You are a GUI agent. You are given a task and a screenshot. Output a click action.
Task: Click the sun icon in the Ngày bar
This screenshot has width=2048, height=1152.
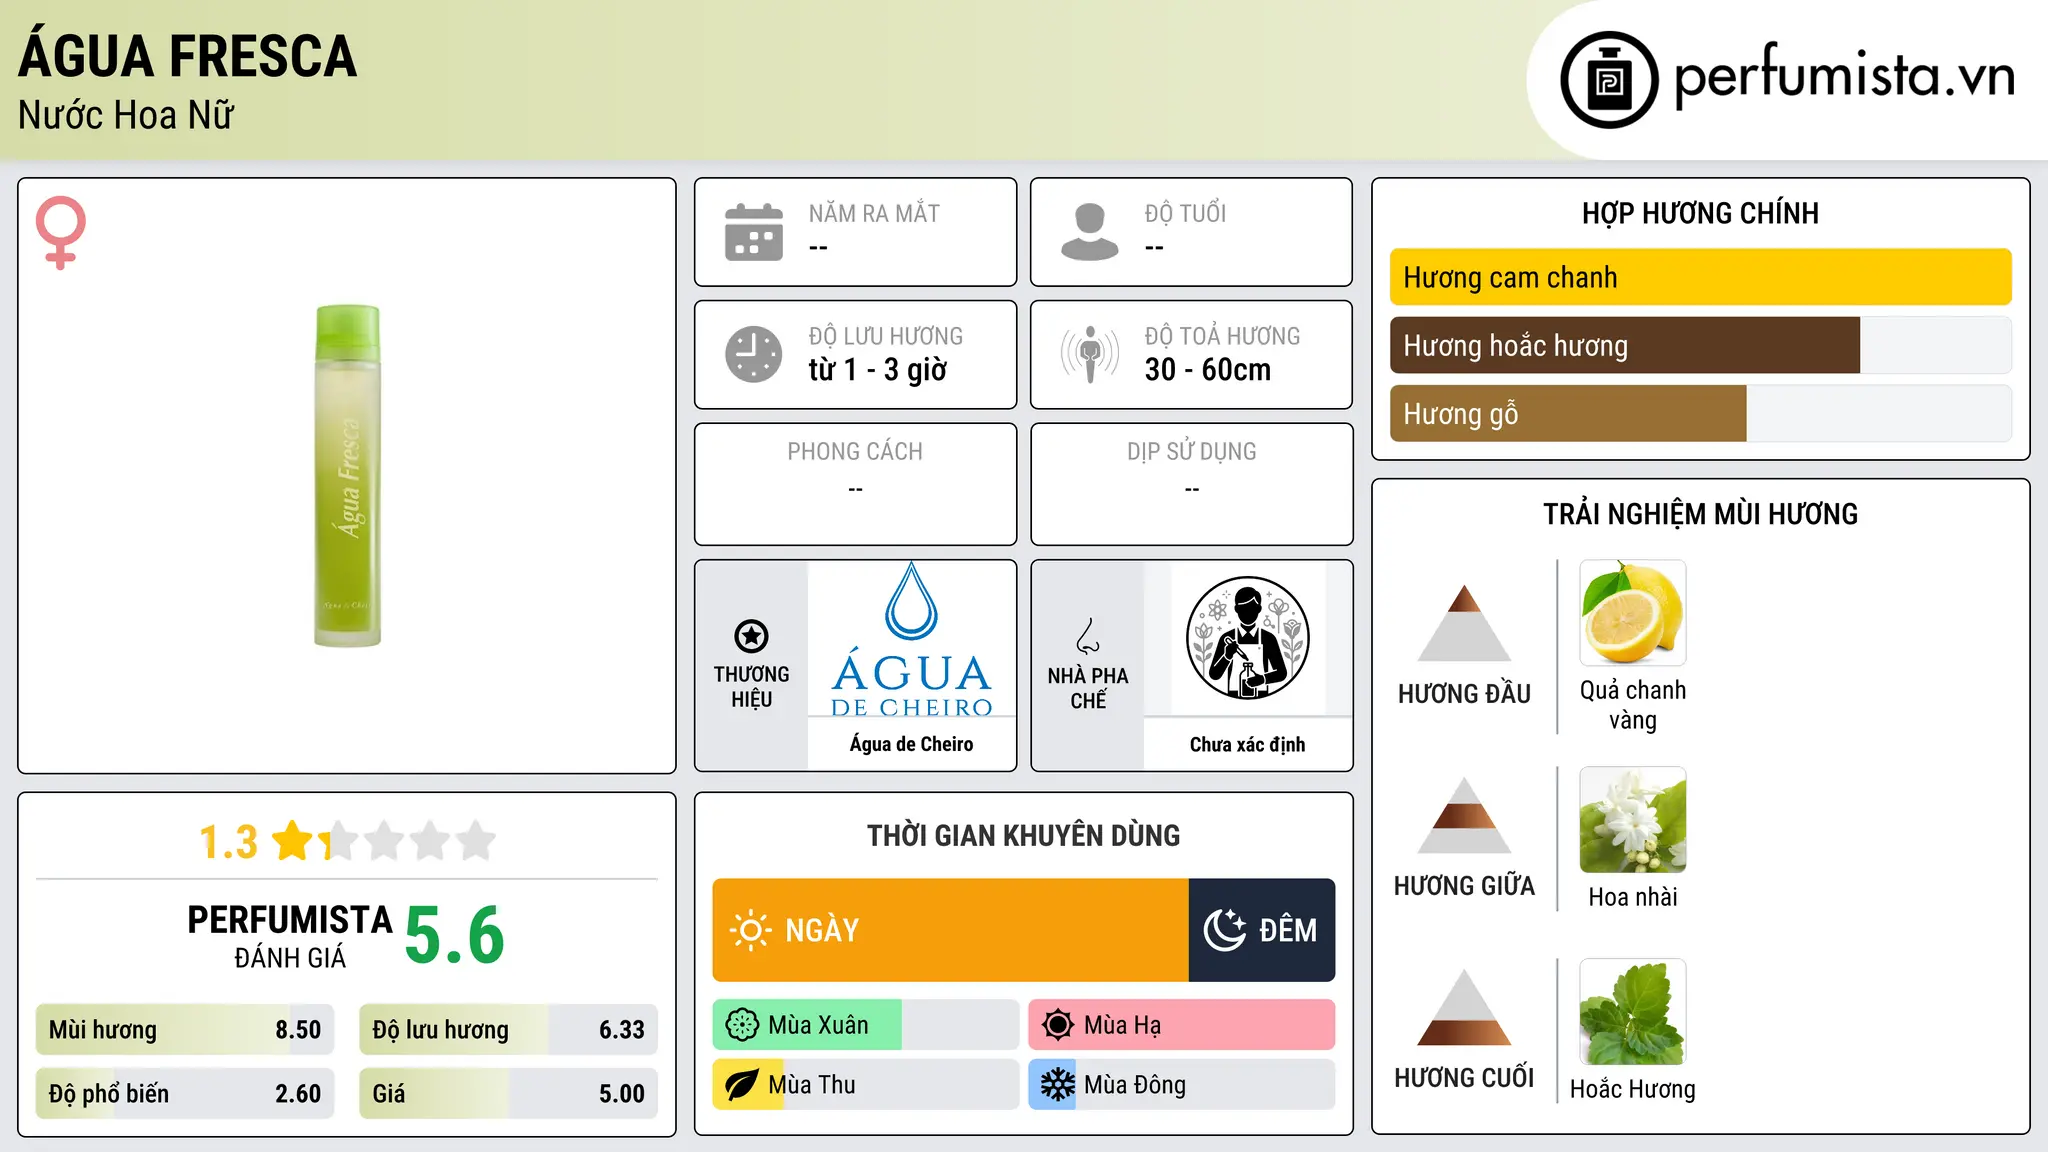click(750, 930)
